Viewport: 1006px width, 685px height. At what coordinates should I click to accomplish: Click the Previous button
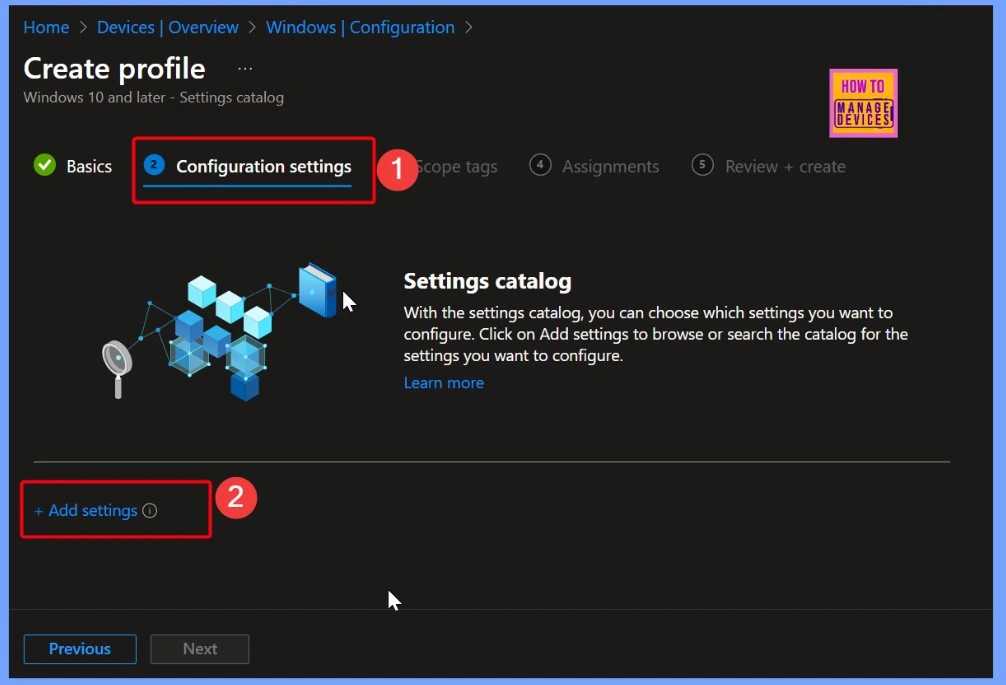[x=80, y=649]
